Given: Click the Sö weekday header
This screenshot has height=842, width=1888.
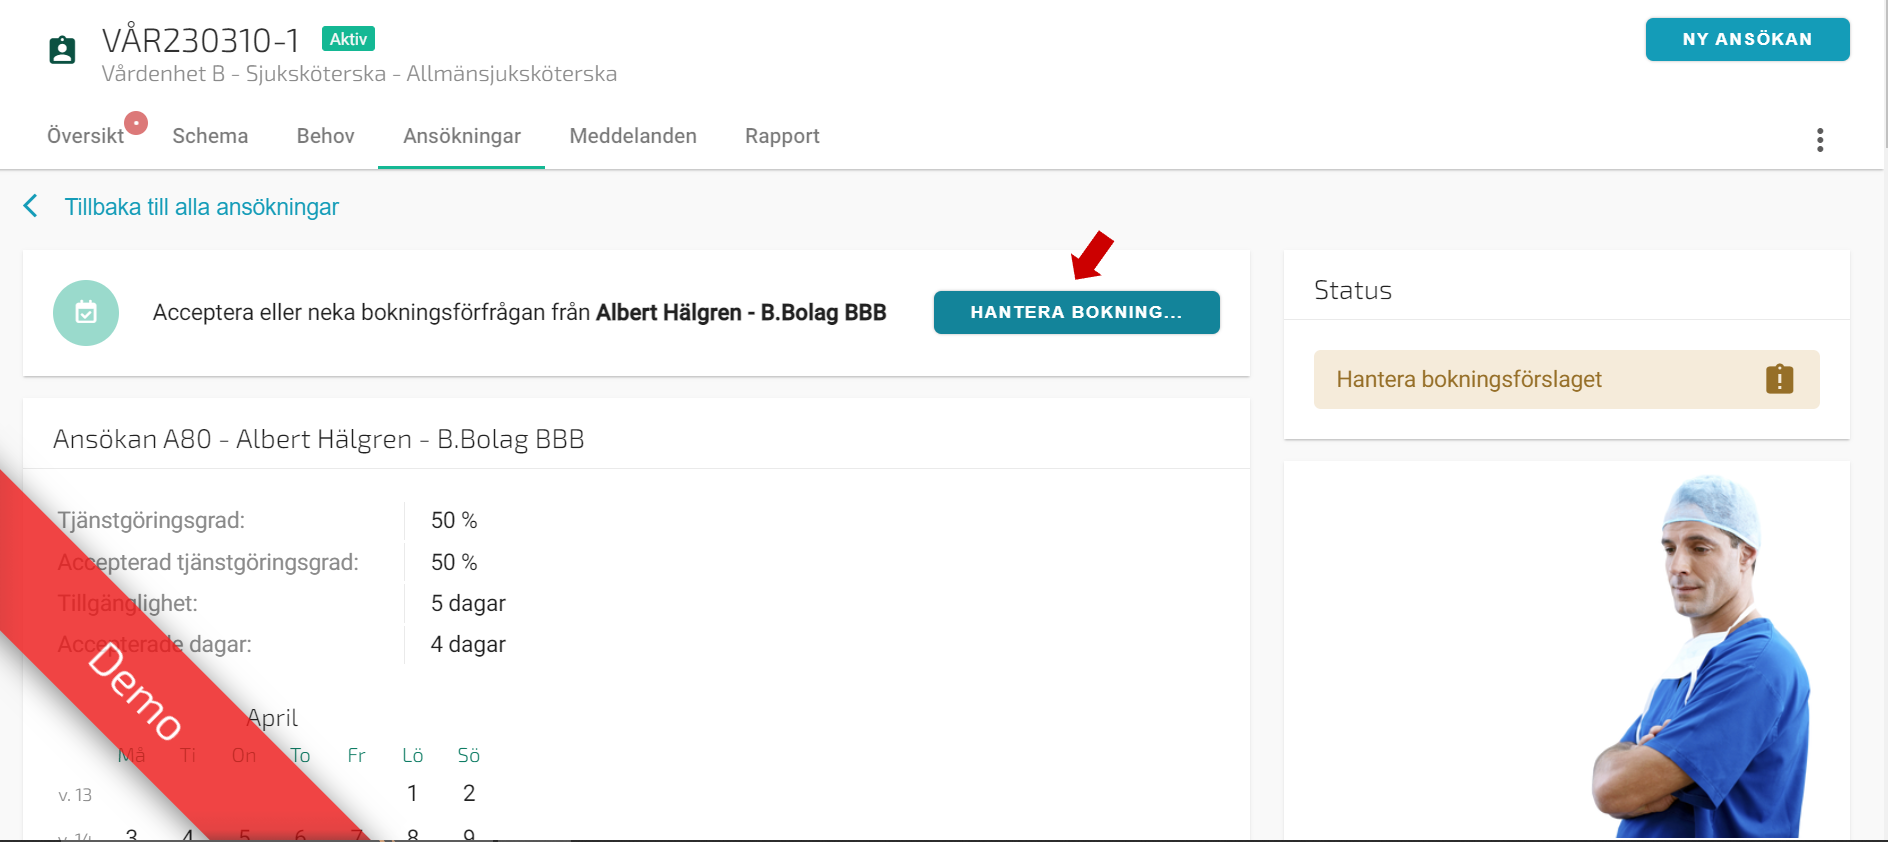Looking at the screenshot, I should 469,755.
